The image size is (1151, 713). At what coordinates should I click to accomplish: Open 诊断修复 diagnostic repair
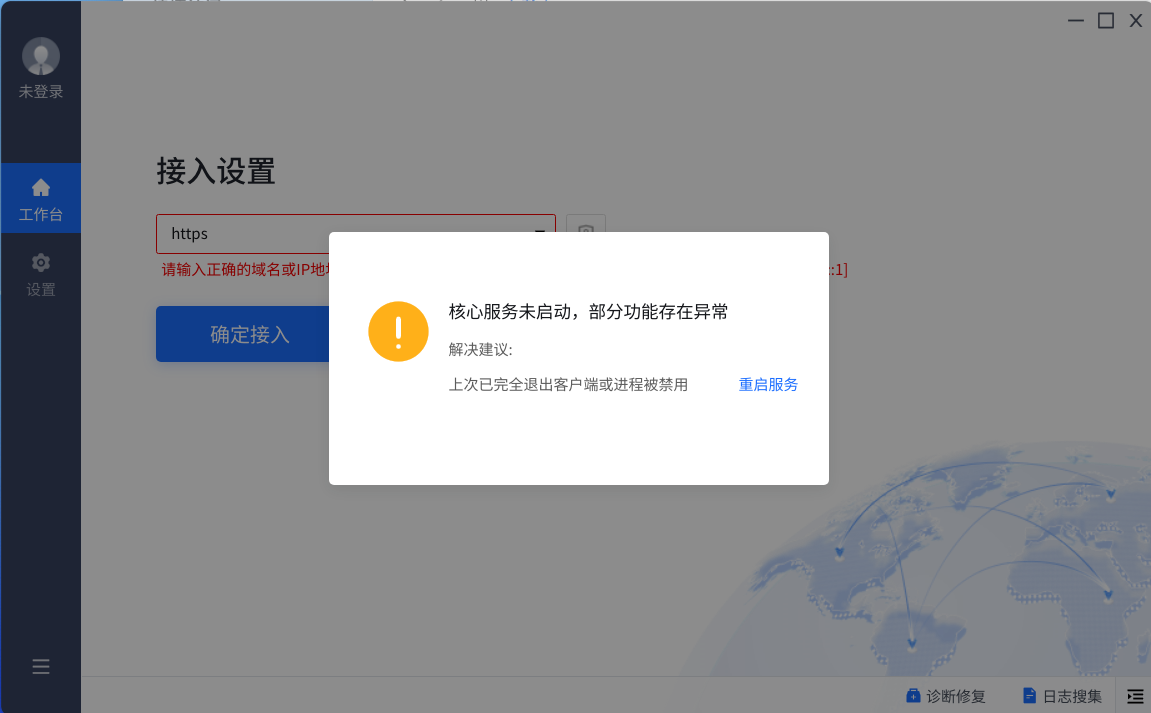[945, 696]
